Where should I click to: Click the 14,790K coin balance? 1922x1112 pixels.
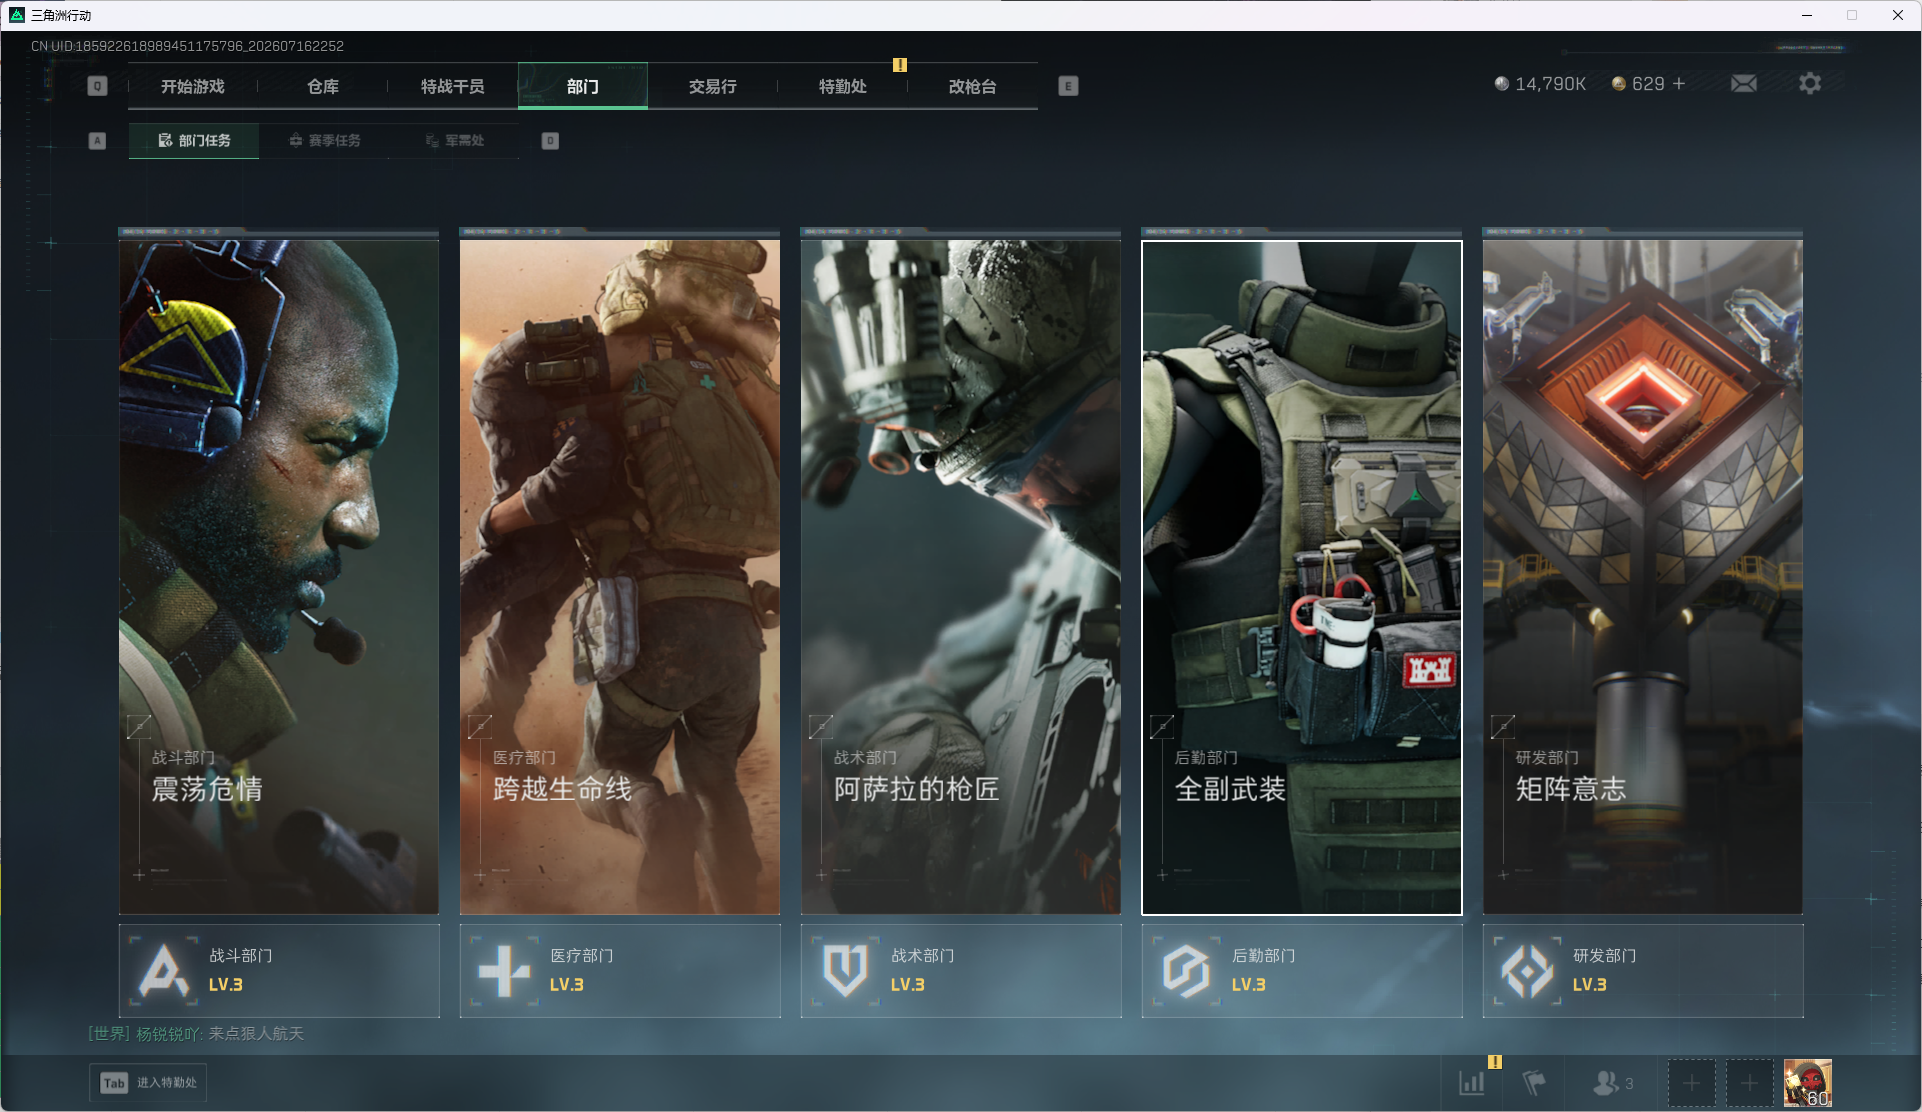1540,84
